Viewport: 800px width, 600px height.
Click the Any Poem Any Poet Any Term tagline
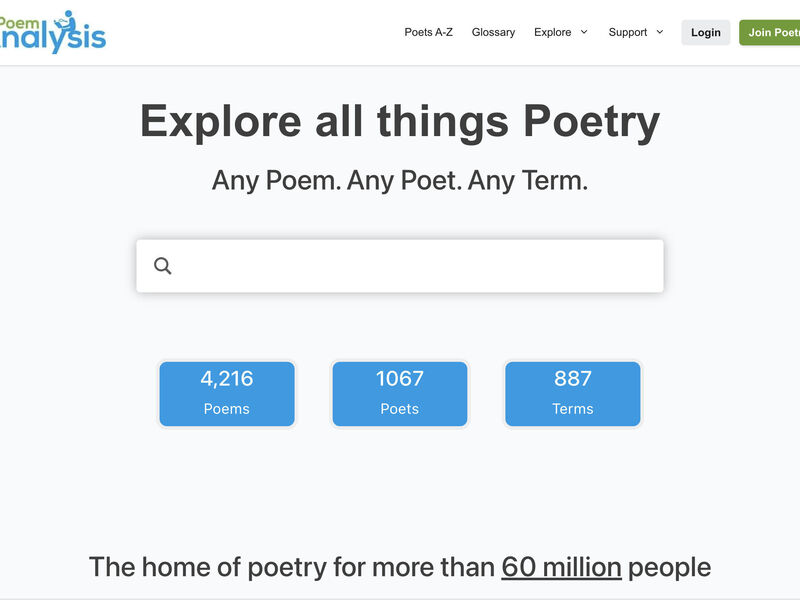click(x=400, y=181)
